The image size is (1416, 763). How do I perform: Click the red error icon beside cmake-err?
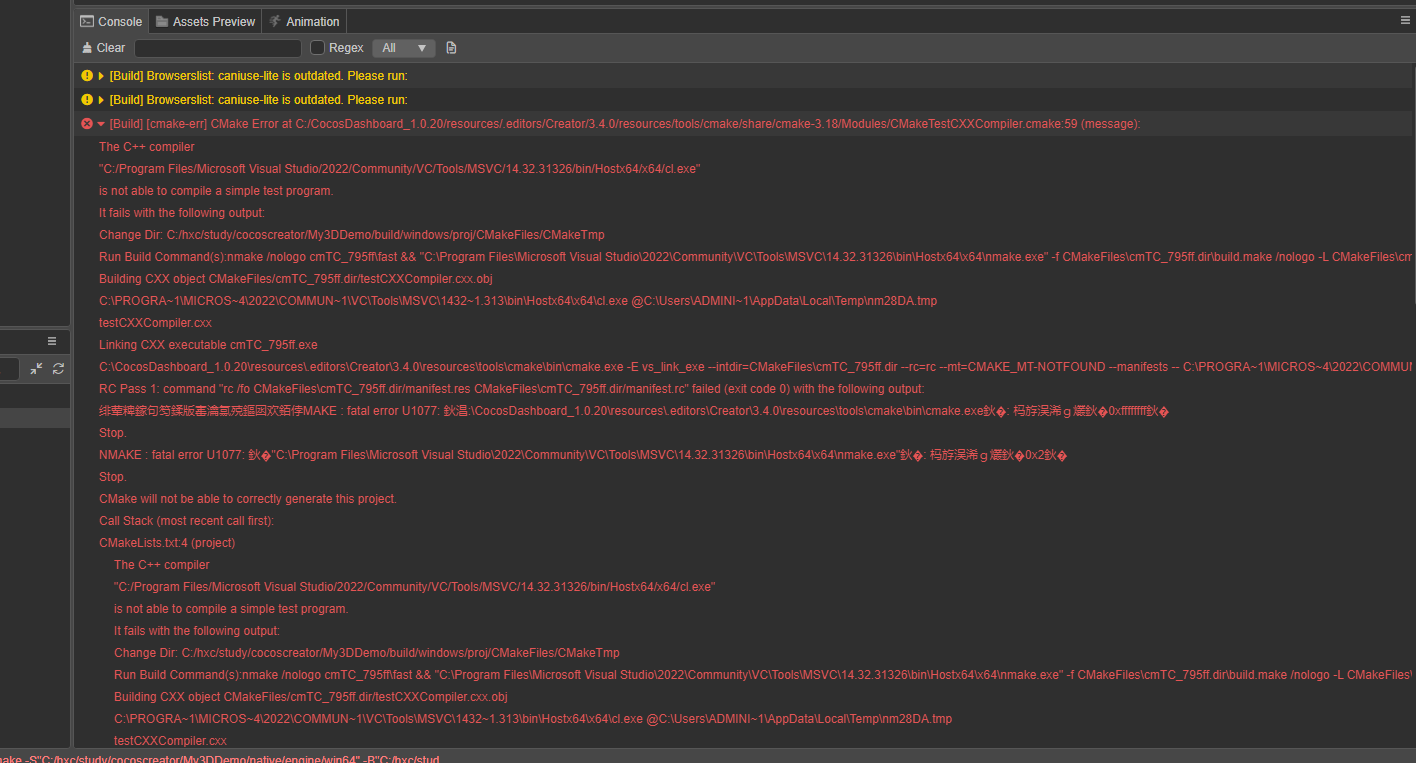(87, 124)
